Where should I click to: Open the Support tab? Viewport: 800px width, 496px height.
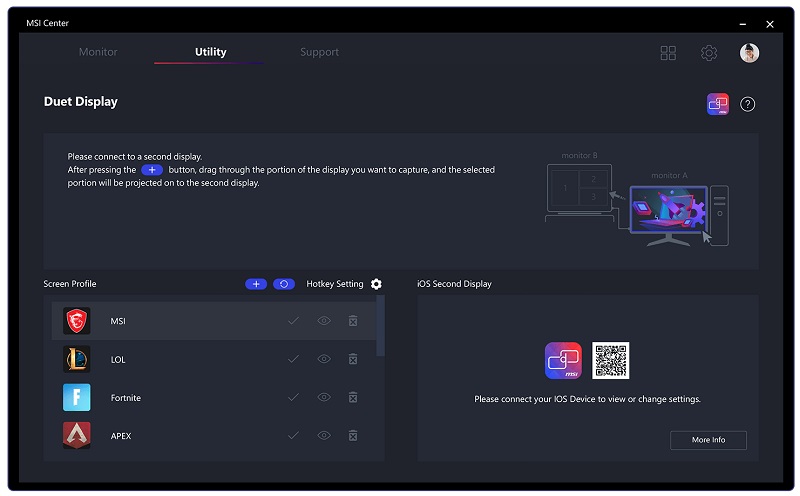pos(319,52)
